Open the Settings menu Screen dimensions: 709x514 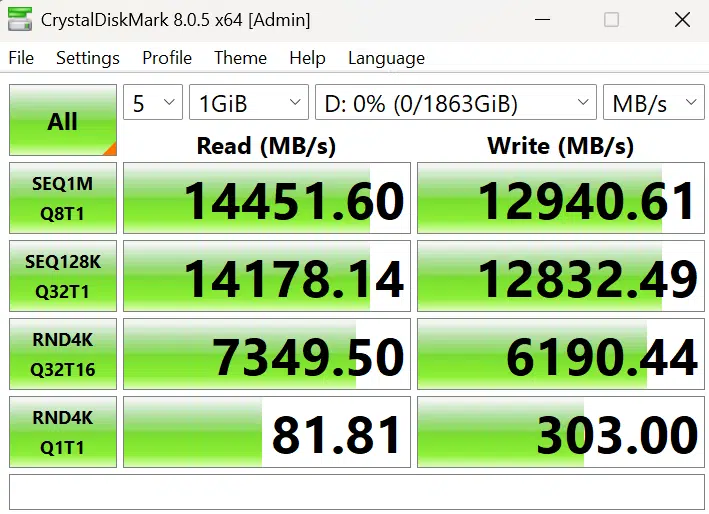pyautogui.click(x=88, y=58)
